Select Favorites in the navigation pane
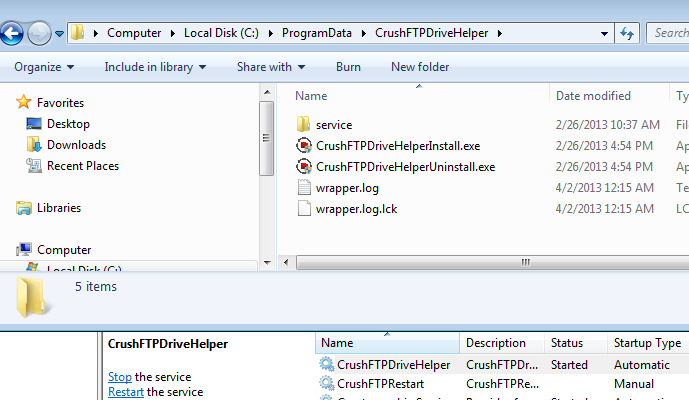This screenshot has width=689, height=400. [60, 103]
